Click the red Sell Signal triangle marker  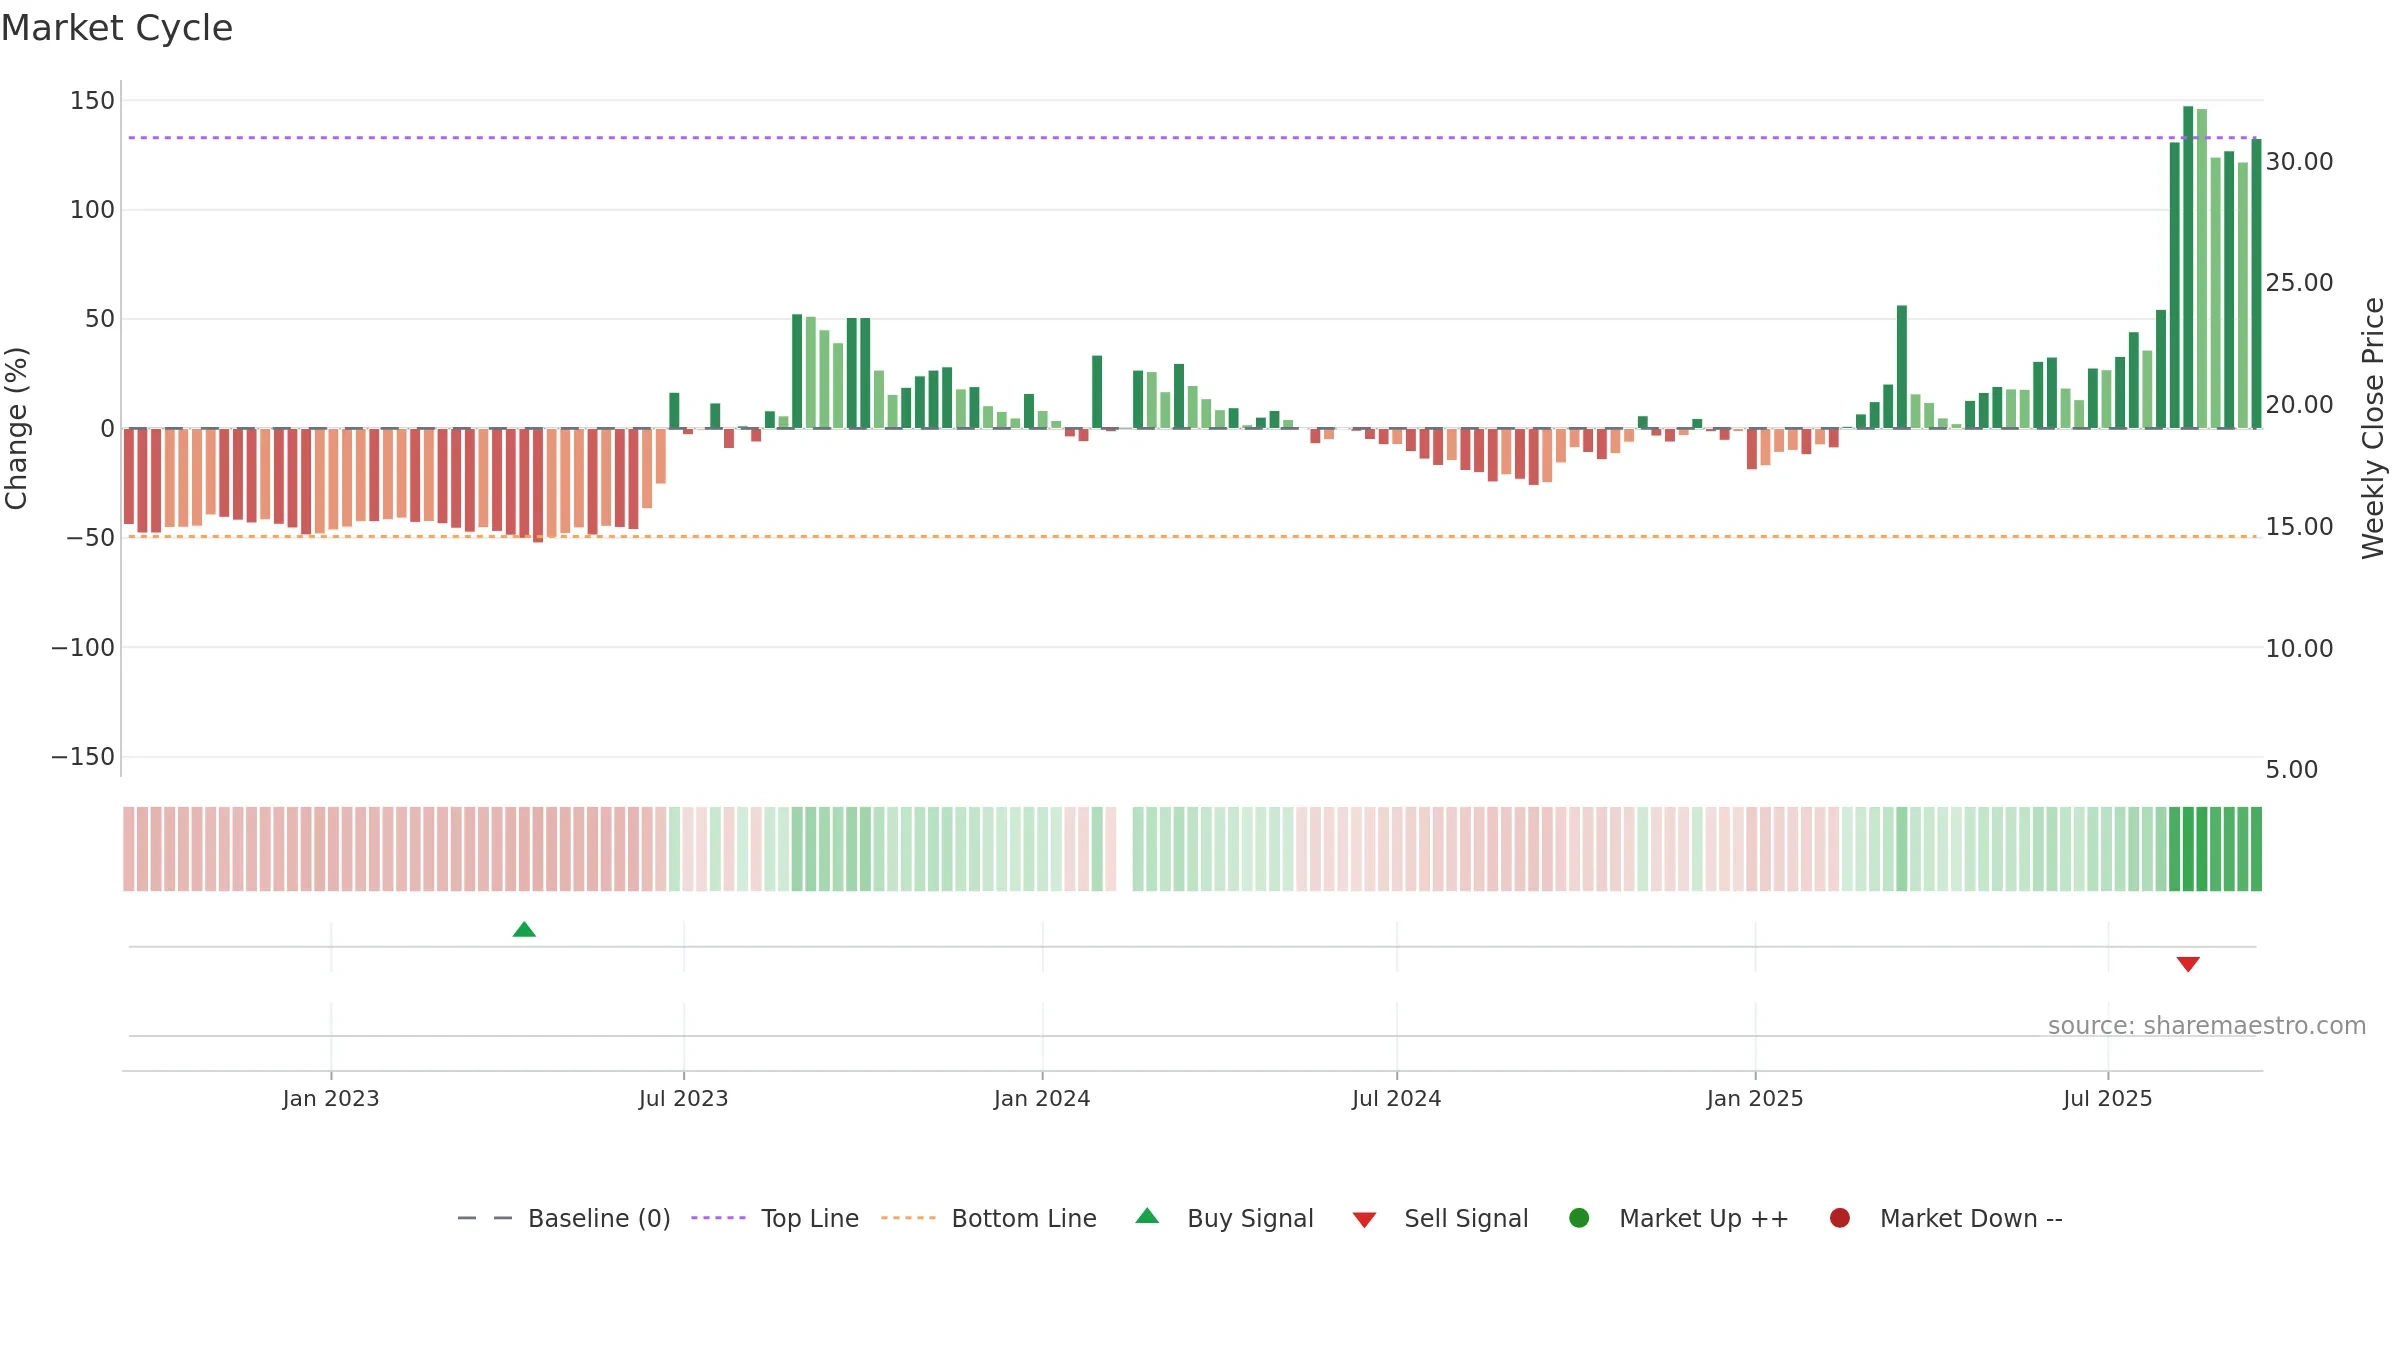(x=2188, y=964)
